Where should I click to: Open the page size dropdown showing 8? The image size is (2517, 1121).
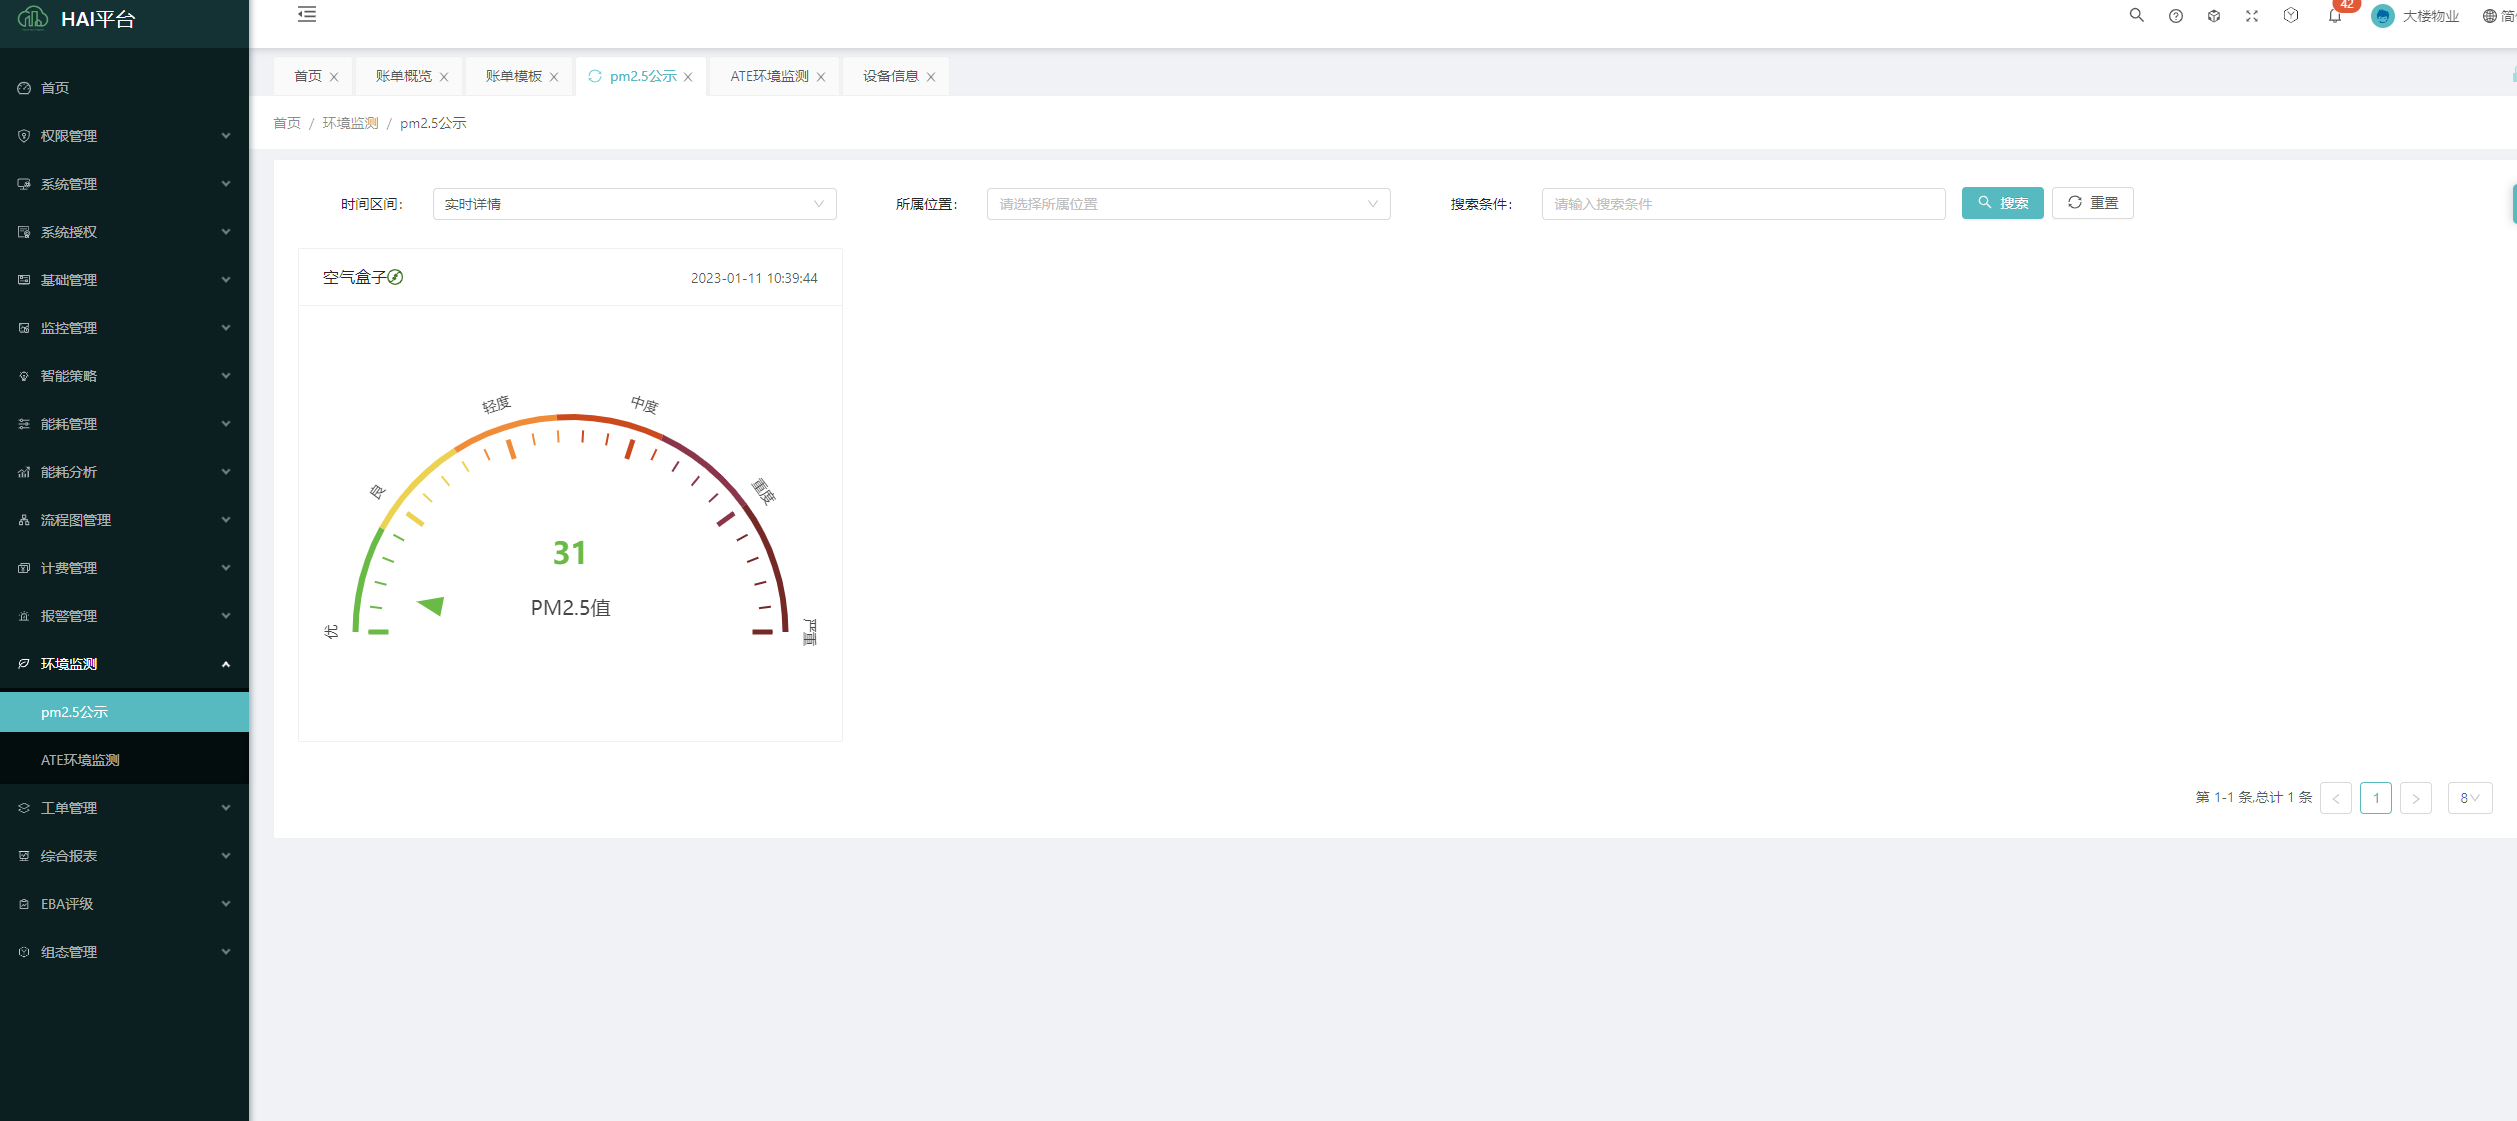(x=2469, y=798)
